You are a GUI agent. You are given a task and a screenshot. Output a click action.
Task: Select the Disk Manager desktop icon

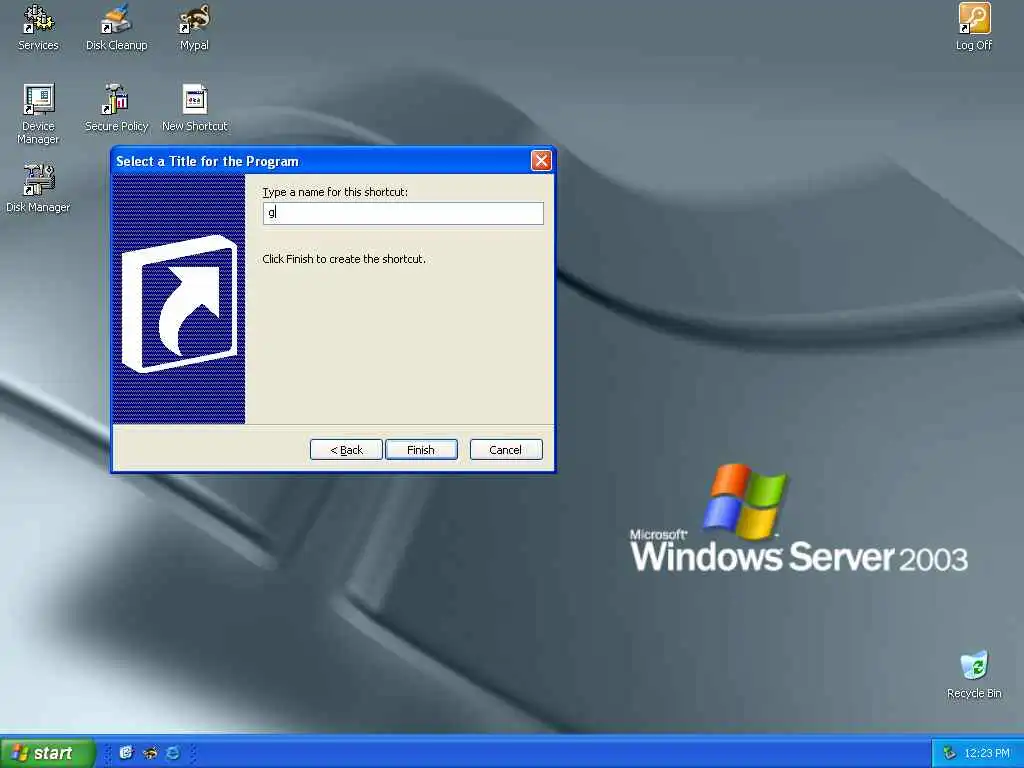(38, 189)
